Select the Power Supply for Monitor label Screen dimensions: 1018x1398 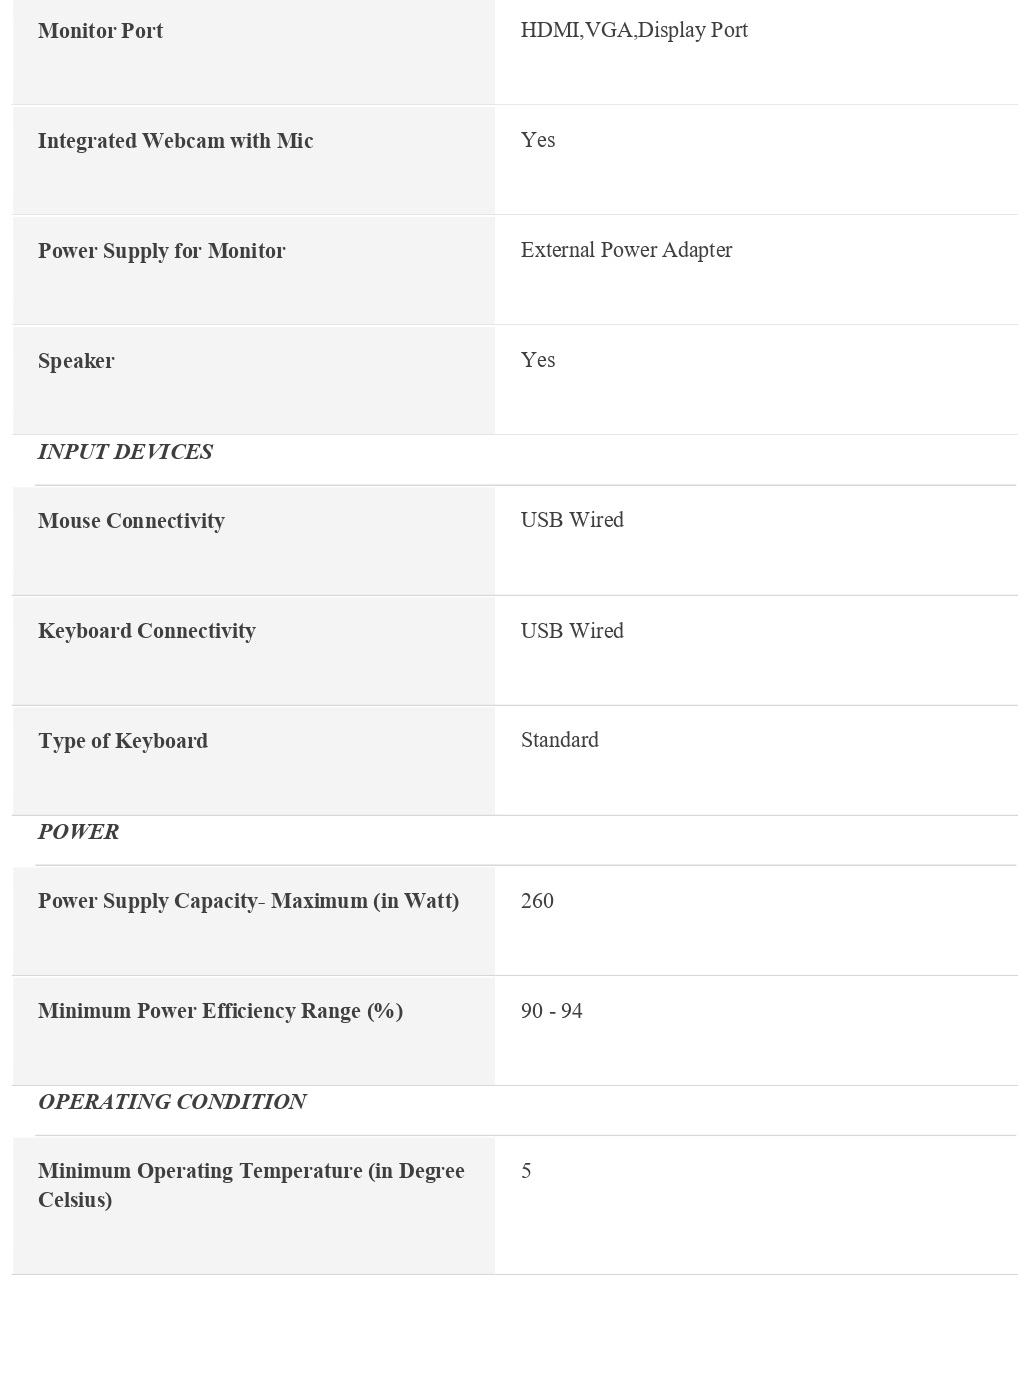tap(161, 251)
